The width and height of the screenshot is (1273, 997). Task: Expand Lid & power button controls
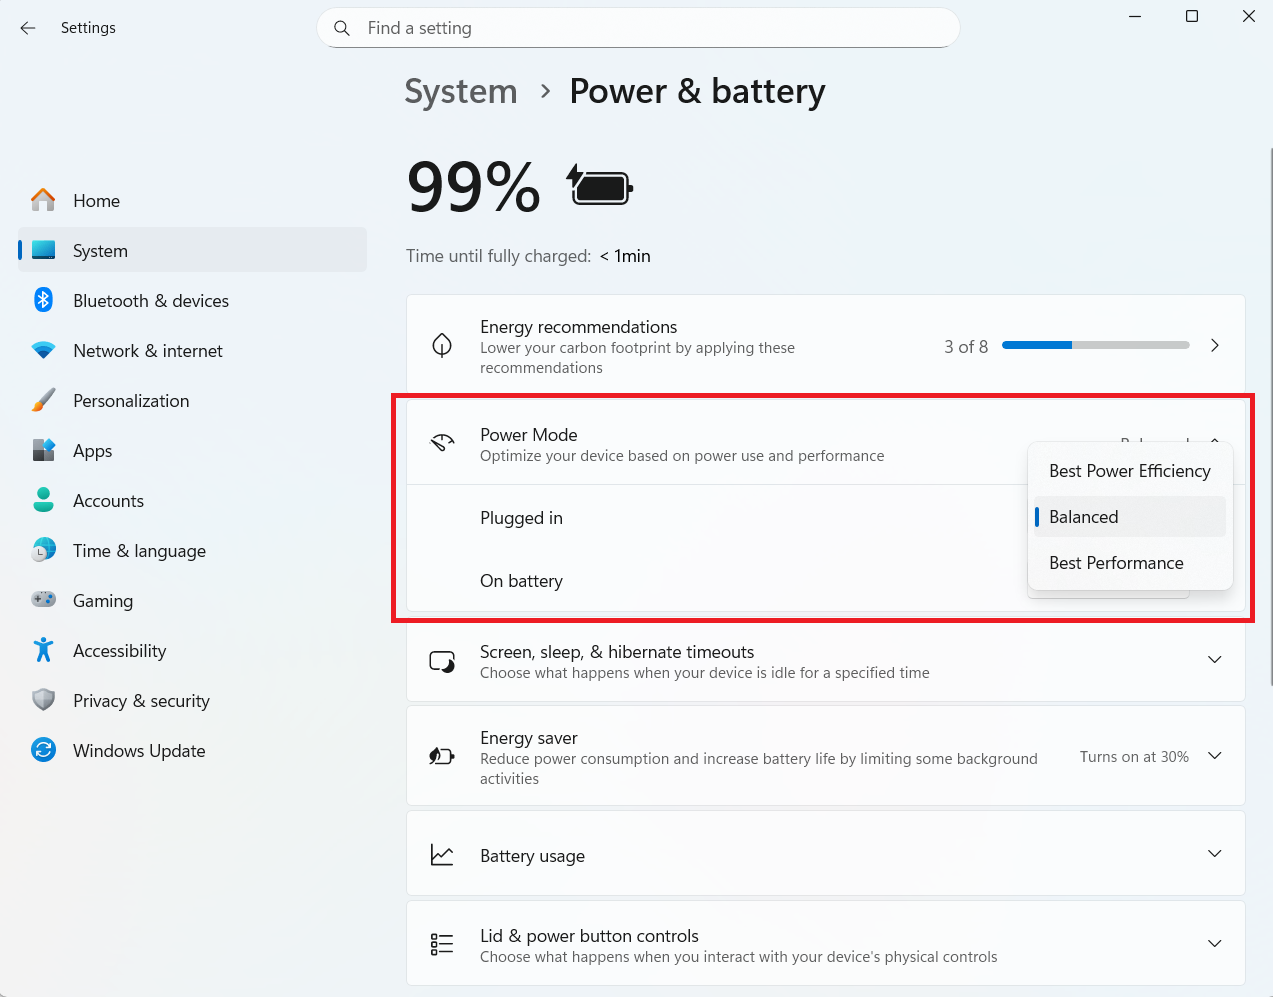(x=1214, y=944)
